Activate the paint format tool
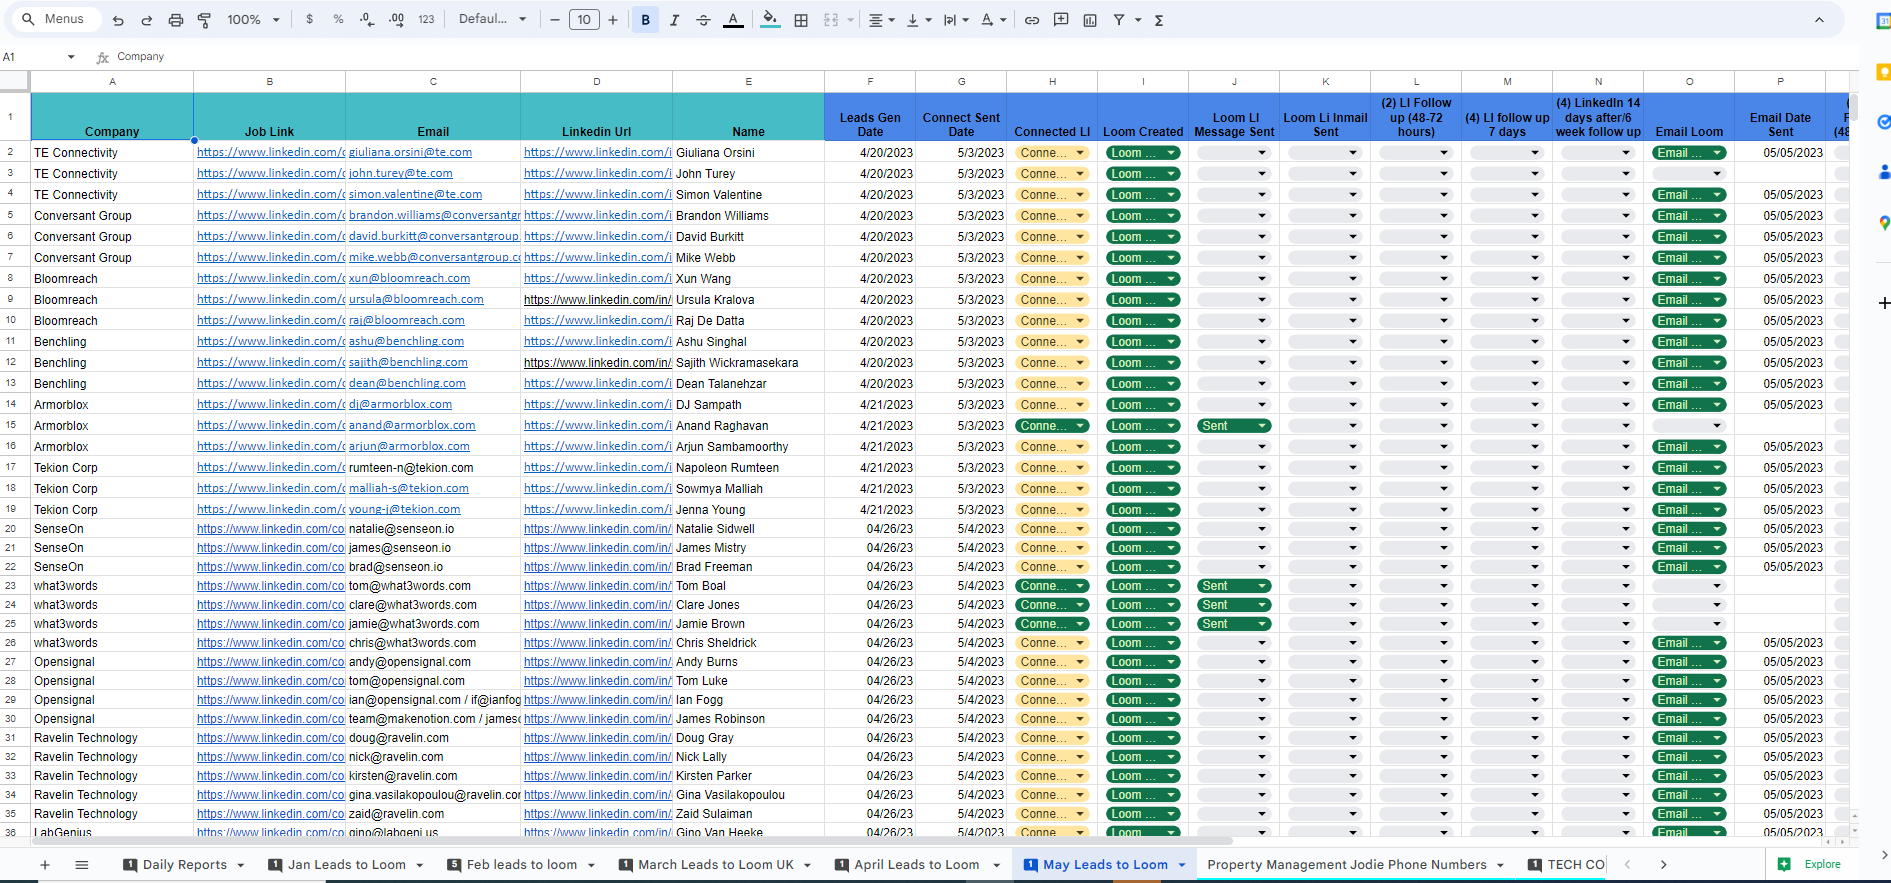This screenshot has width=1891, height=883. click(204, 20)
